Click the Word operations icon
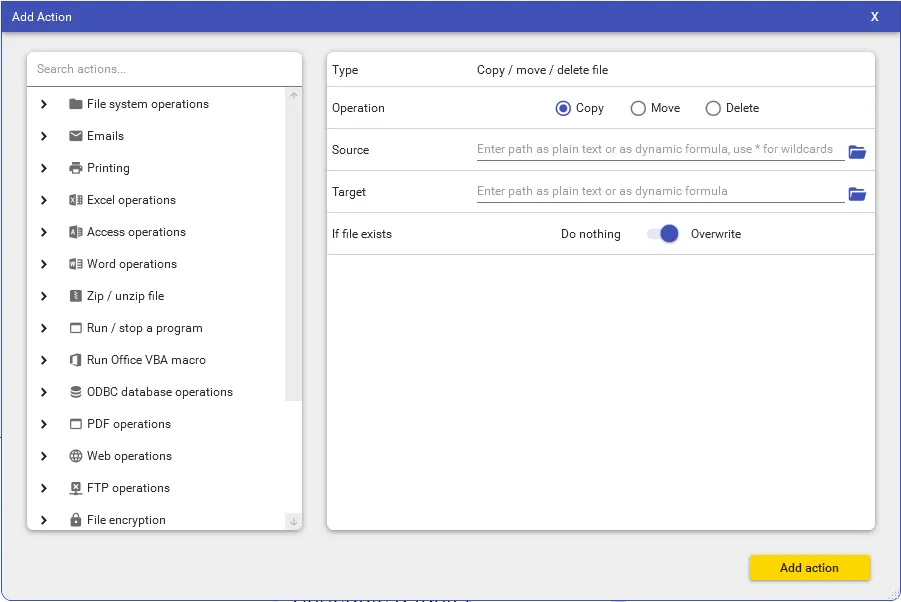 point(76,264)
